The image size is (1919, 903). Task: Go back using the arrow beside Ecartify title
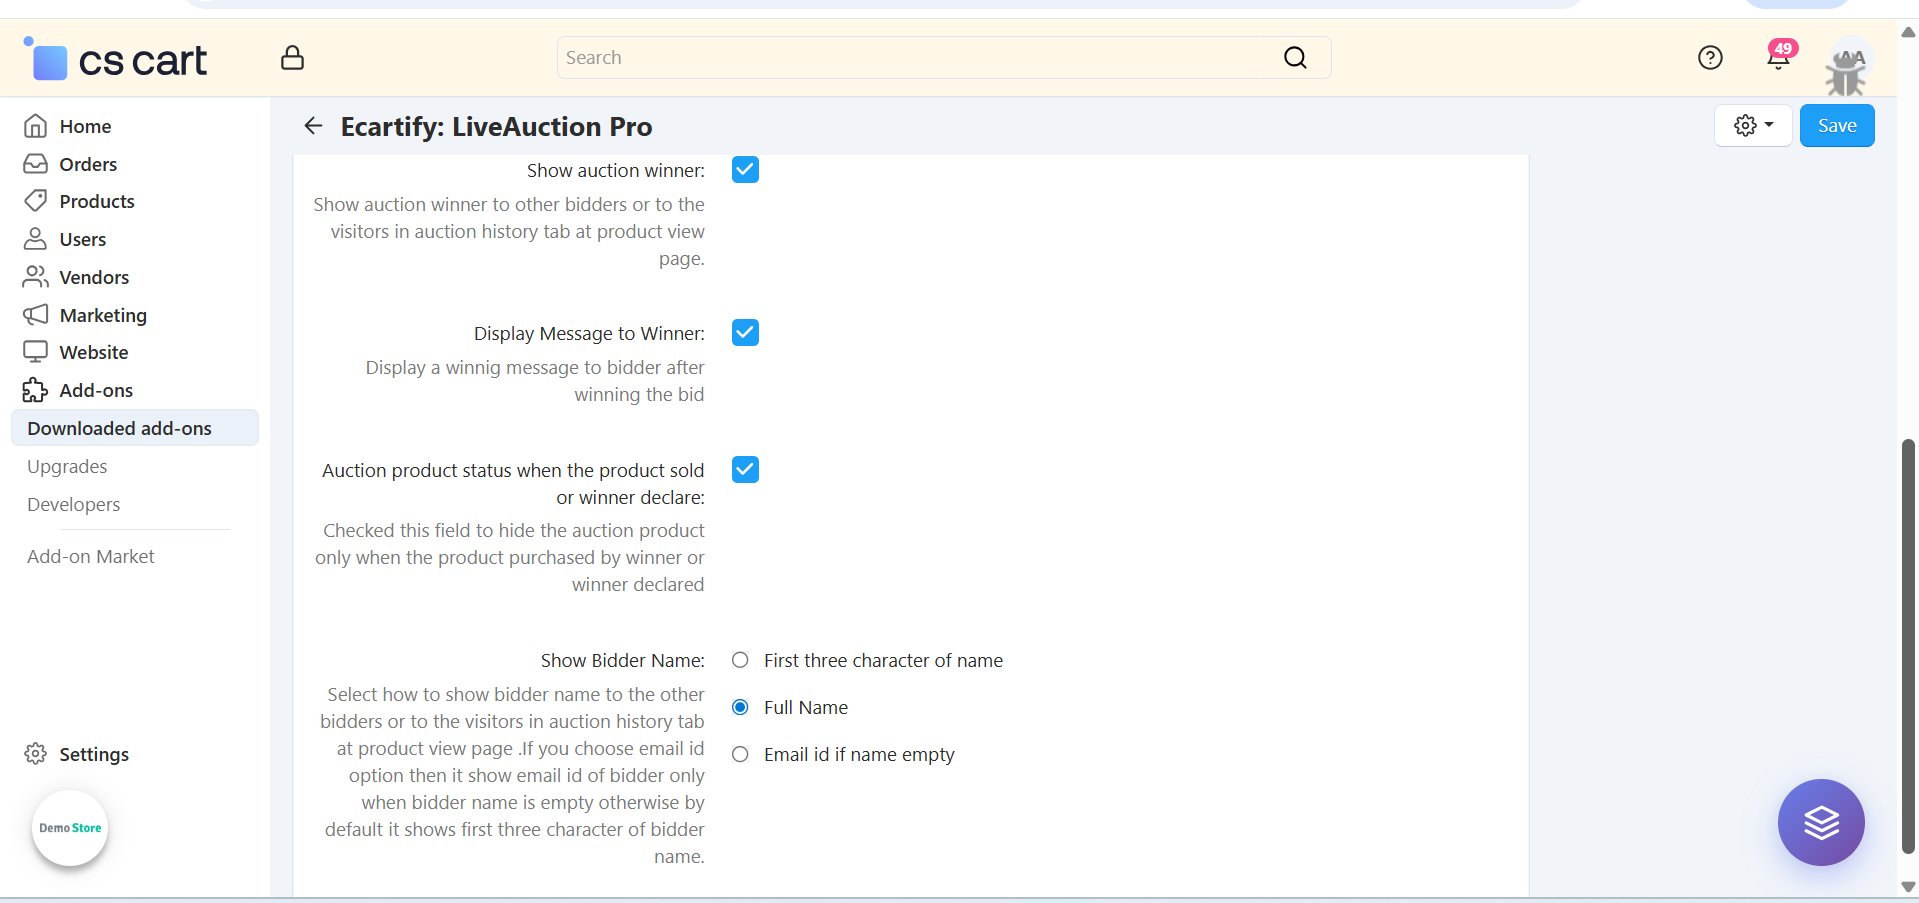(313, 126)
